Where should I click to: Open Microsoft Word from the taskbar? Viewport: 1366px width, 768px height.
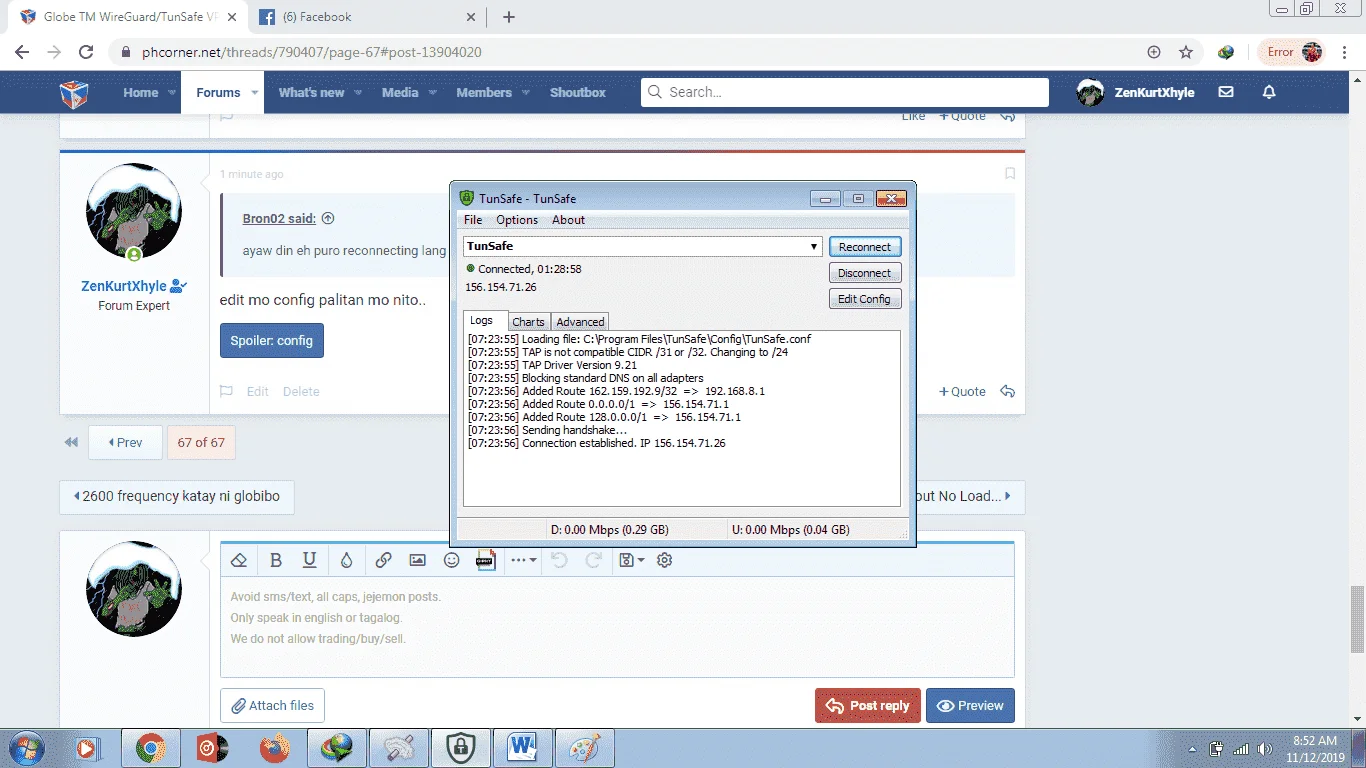(x=522, y=747)
